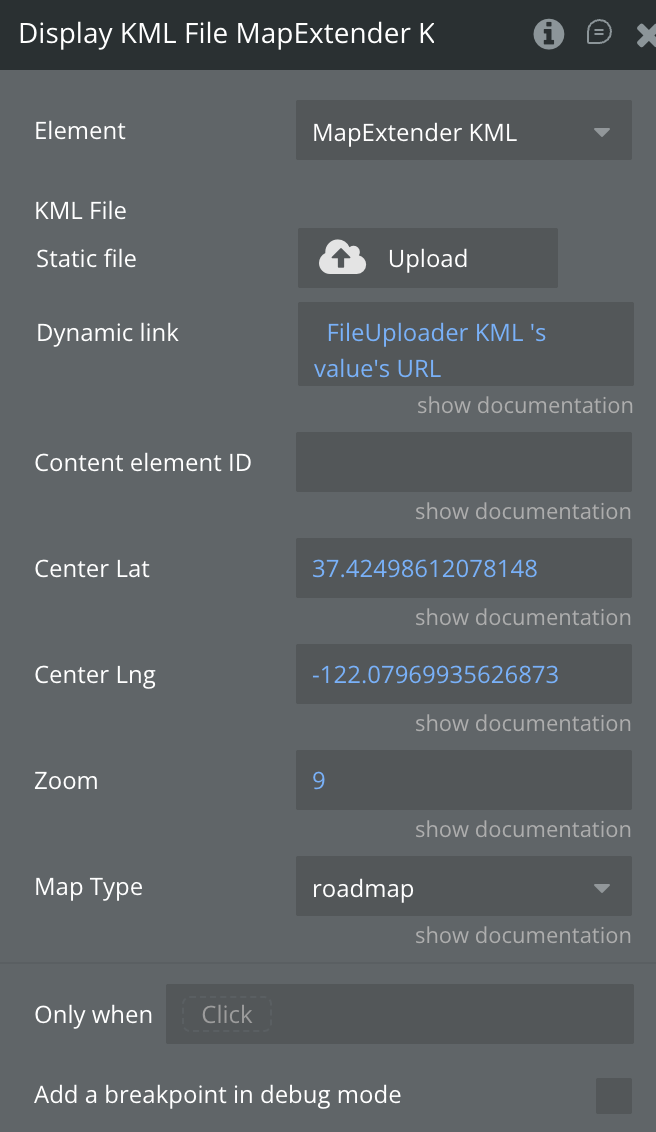The image size is (656, 1132).
Task: Open the Element dropdown MapExtender KML
Action: [463, 132]
